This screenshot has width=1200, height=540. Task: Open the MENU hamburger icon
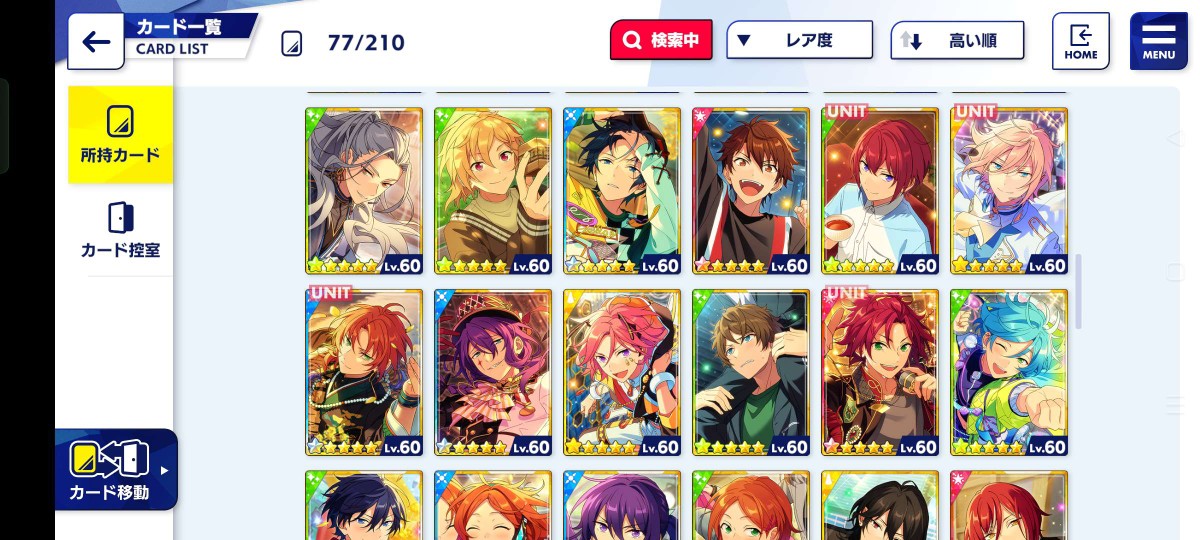point(1158,41)
